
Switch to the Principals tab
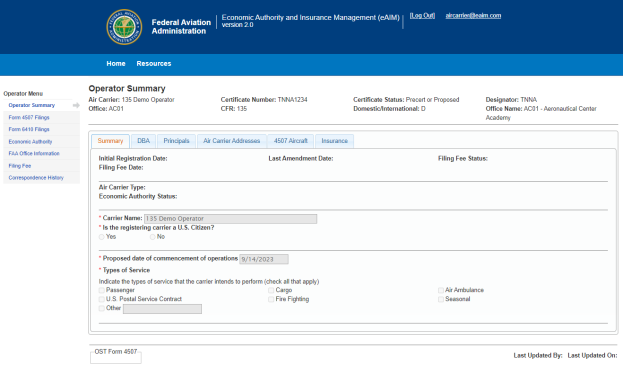[176, 141]
